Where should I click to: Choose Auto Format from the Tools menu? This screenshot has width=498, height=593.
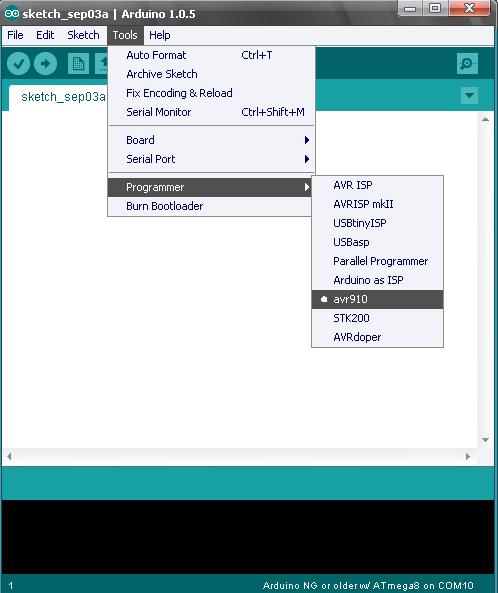(211, 55)
